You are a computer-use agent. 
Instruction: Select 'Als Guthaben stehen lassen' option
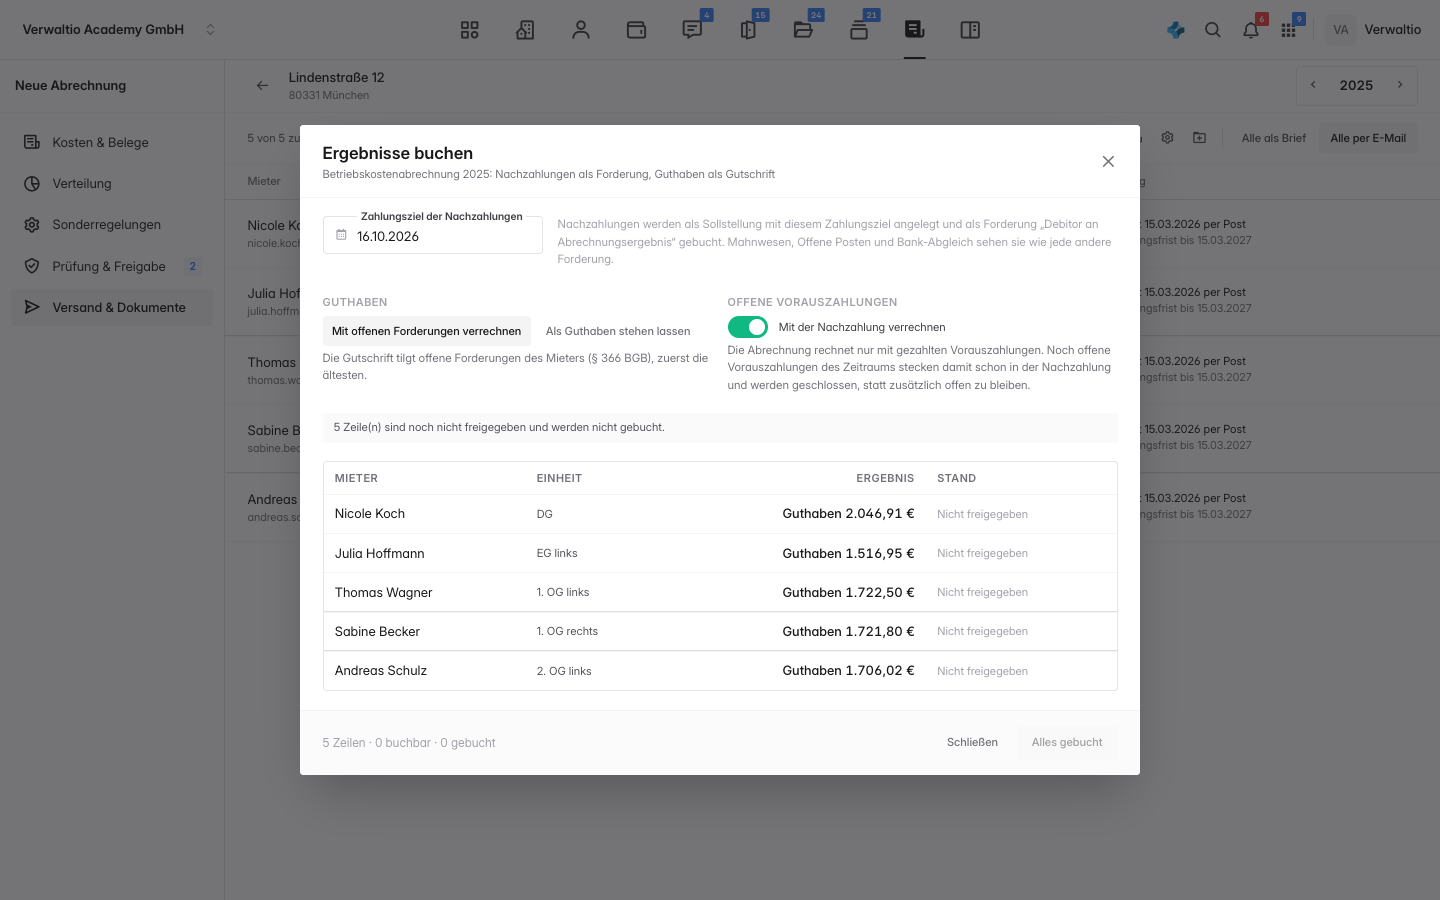point(618,331)
